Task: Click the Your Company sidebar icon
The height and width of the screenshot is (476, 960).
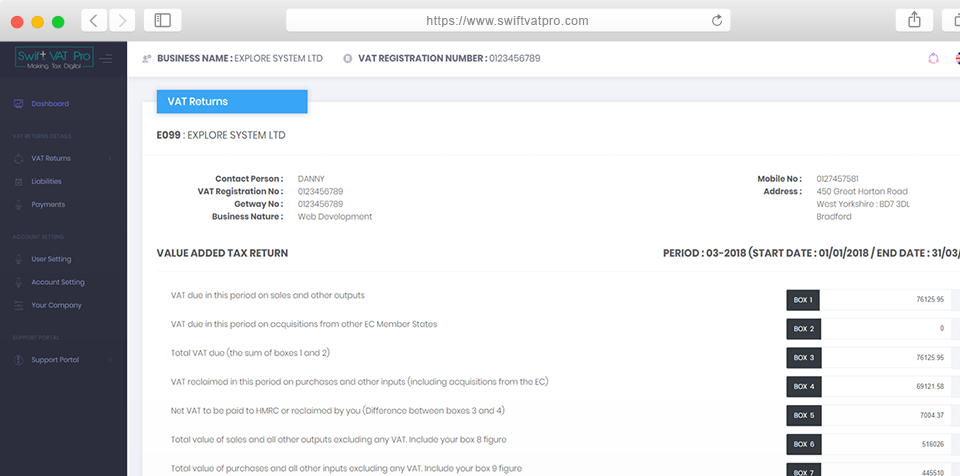Action: point(18,305)
